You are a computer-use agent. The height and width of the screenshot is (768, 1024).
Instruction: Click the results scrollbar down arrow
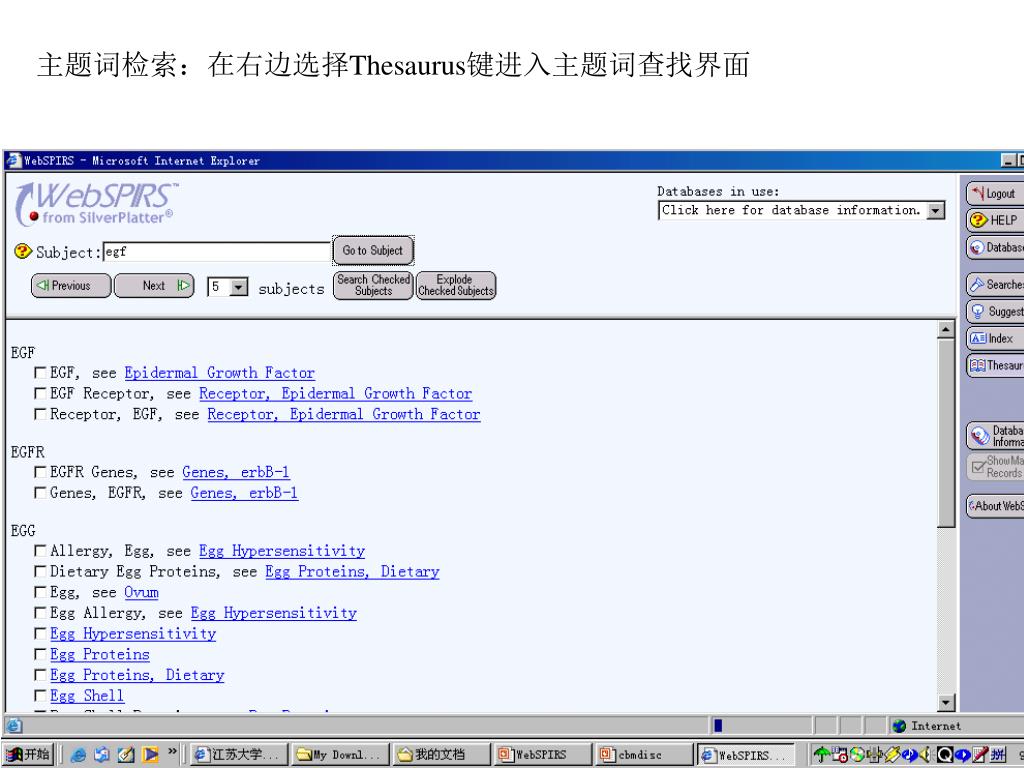pos(946,703)
